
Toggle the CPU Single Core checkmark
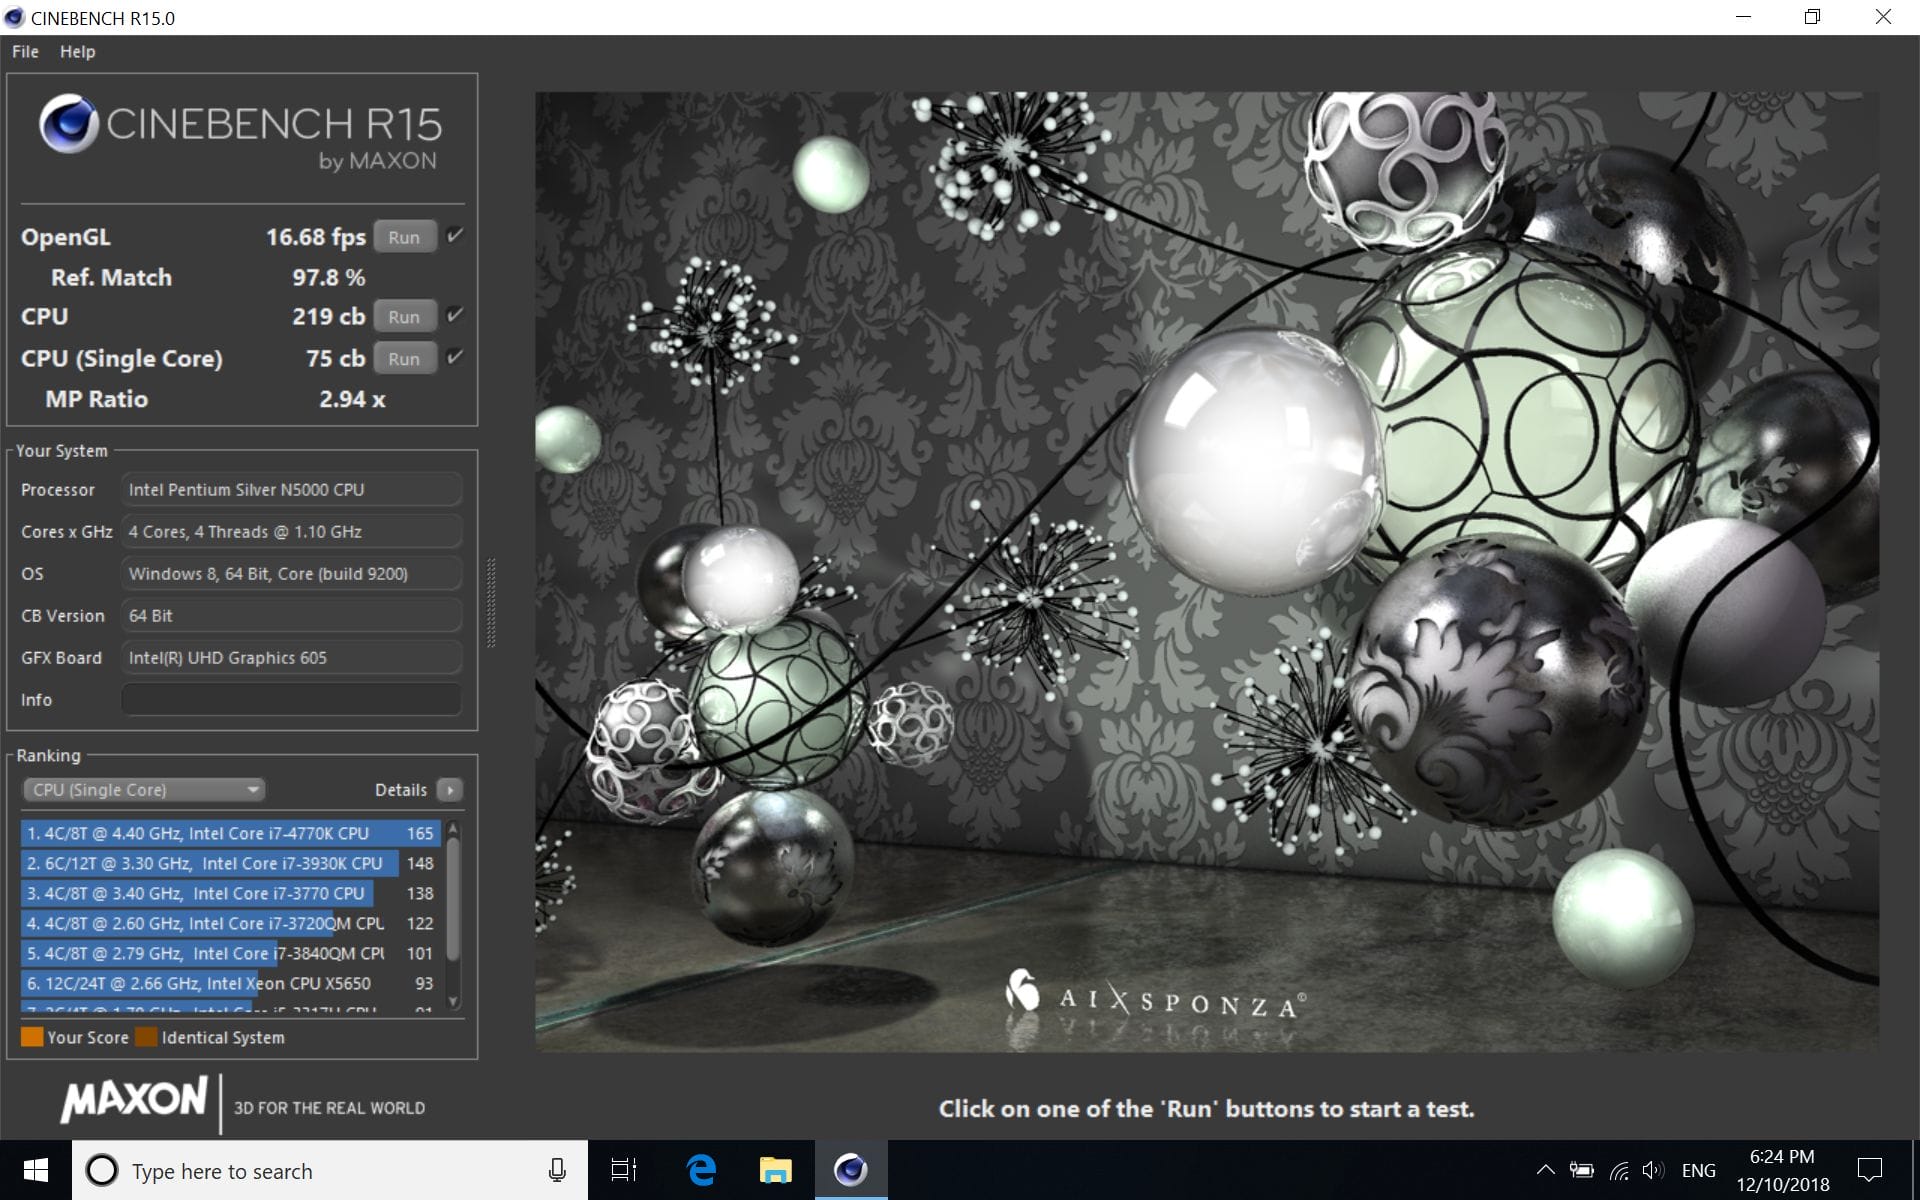455,357
